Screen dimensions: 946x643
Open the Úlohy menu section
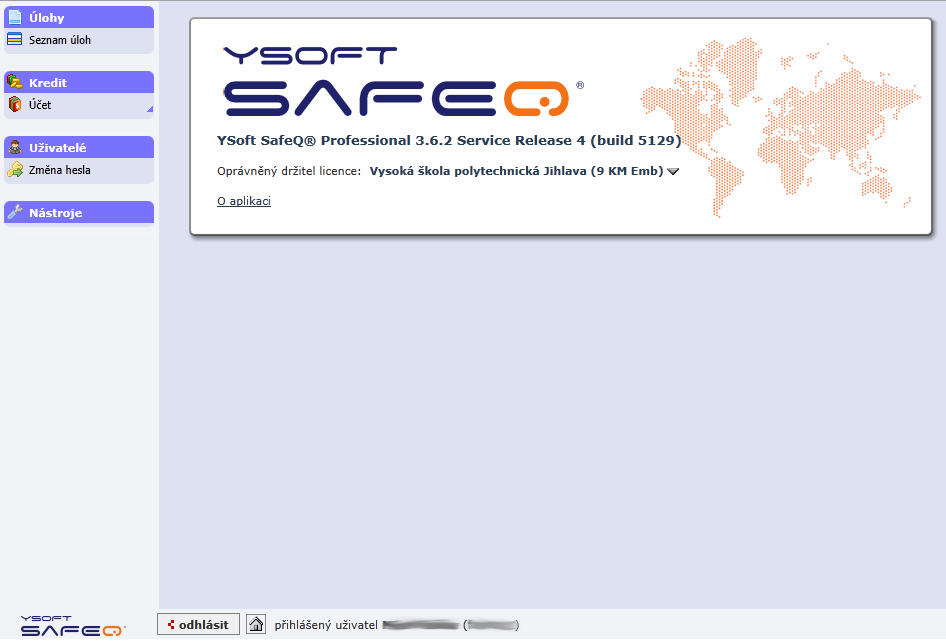click(x=79, y=17)
